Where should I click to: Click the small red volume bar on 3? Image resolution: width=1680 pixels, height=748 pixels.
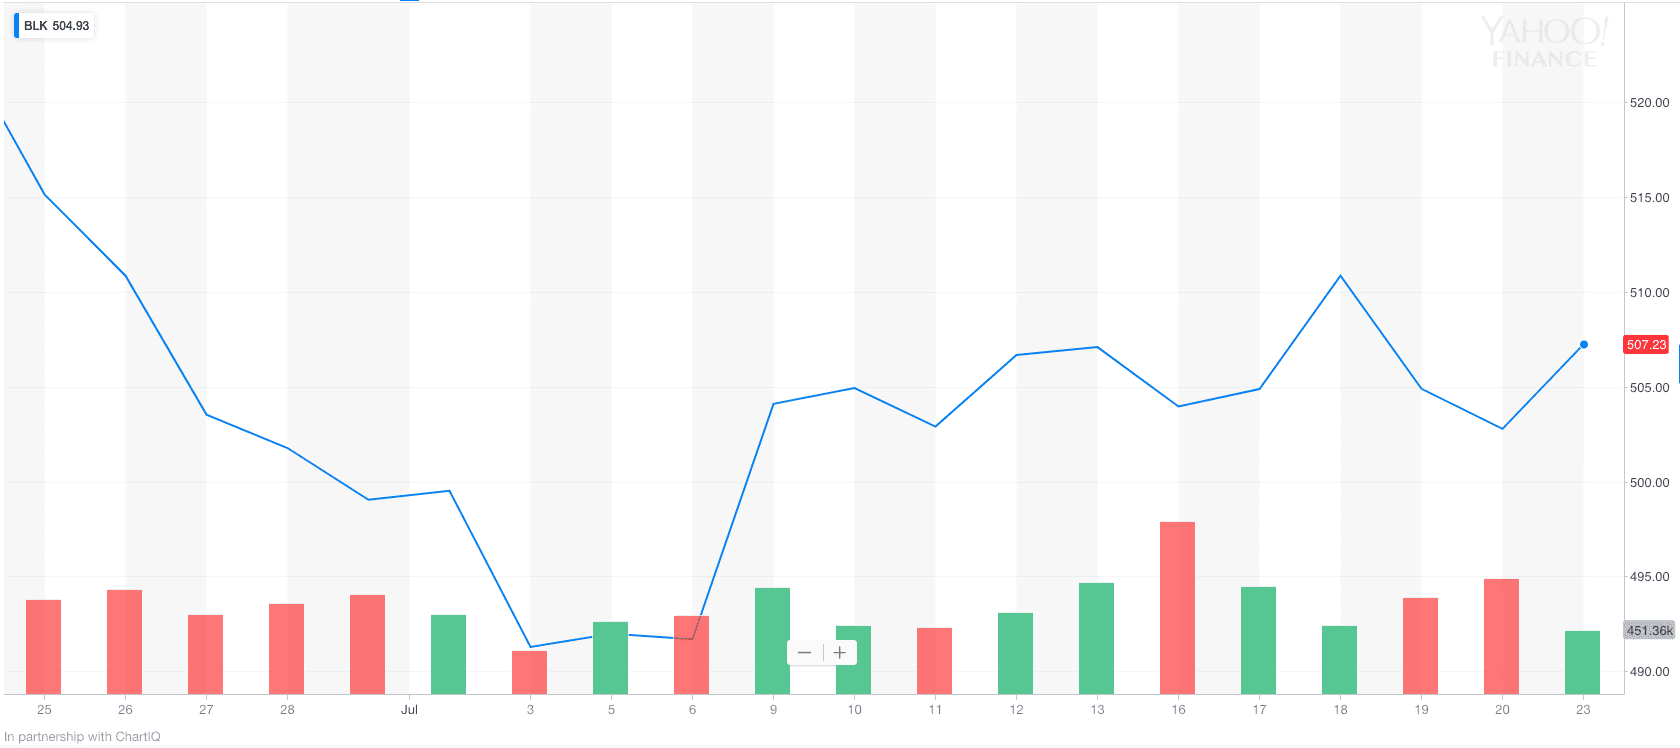click(x=530, y=672)
